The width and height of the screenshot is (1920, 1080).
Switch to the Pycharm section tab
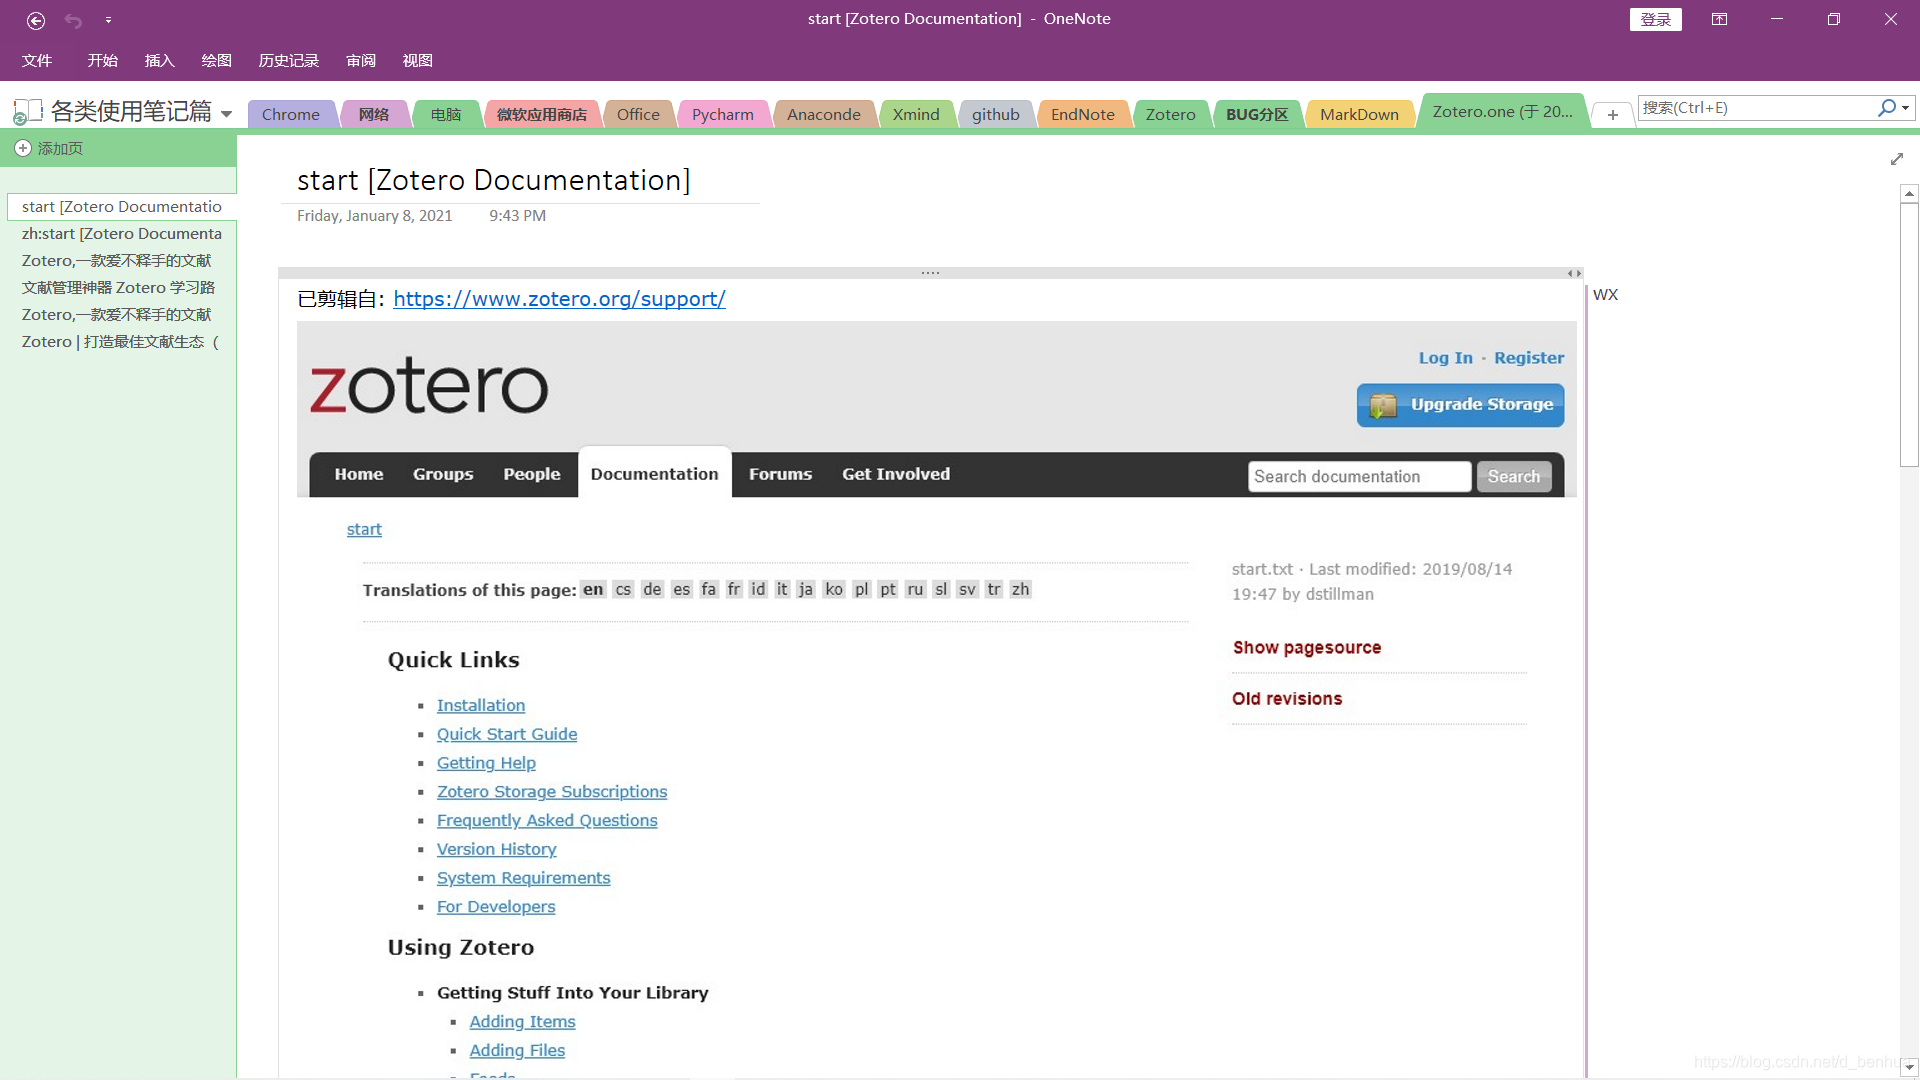pyautogui.click(x=723, y=114)
